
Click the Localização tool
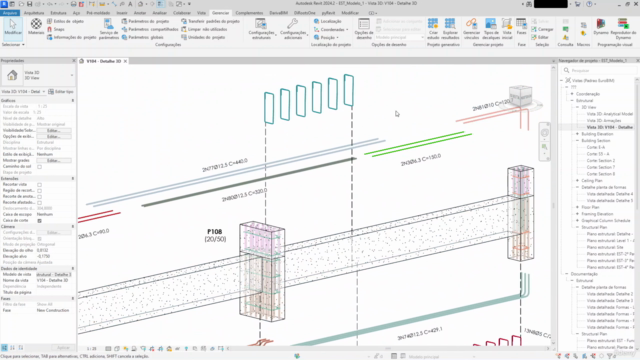click(x=327, y=21)
